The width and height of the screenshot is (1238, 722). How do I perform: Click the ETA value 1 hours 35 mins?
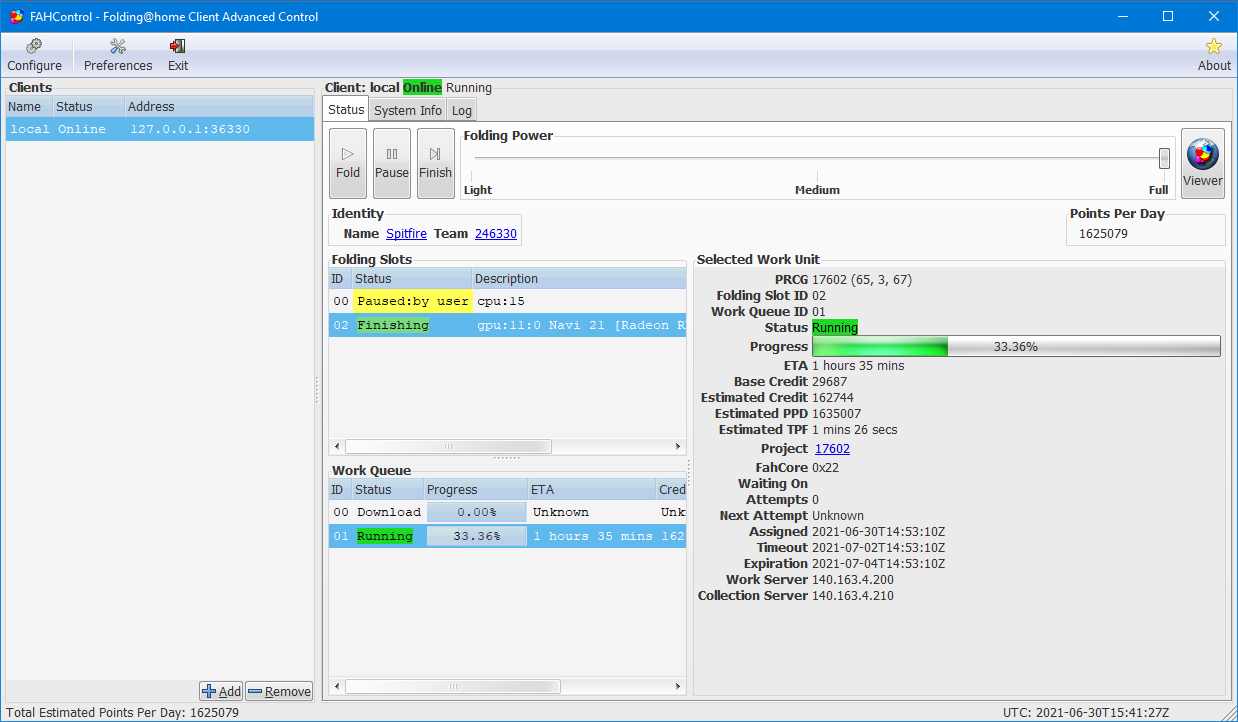858,366
